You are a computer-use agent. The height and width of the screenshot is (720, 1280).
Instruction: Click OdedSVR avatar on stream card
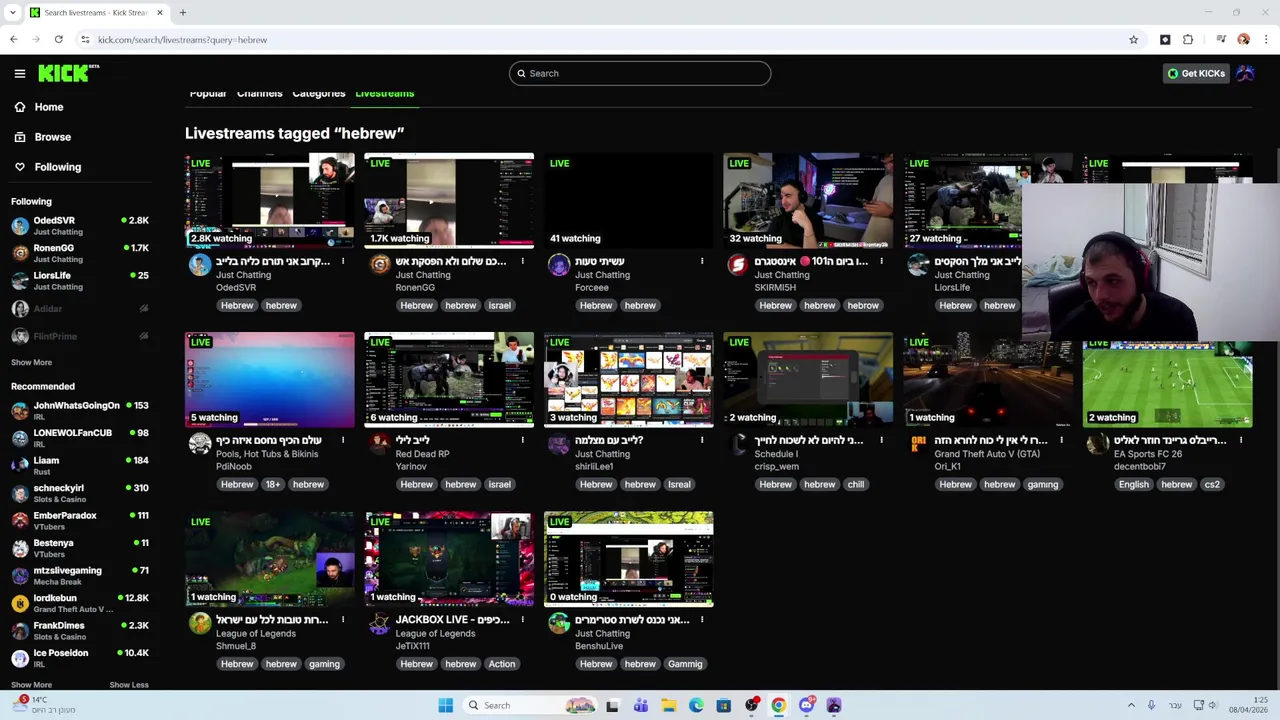pos(200,264)
